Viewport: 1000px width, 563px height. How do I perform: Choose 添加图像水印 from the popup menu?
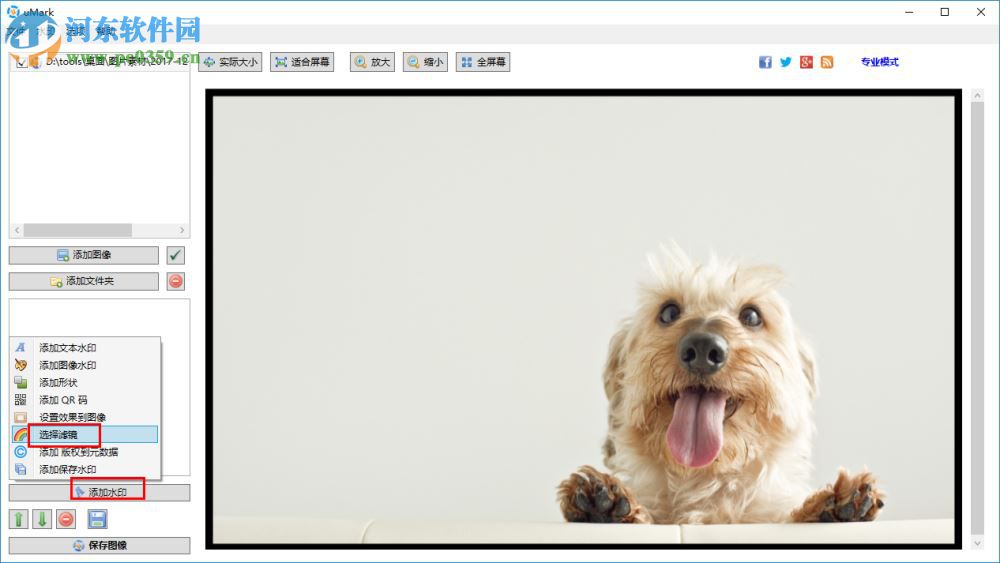tap(85, 365)
